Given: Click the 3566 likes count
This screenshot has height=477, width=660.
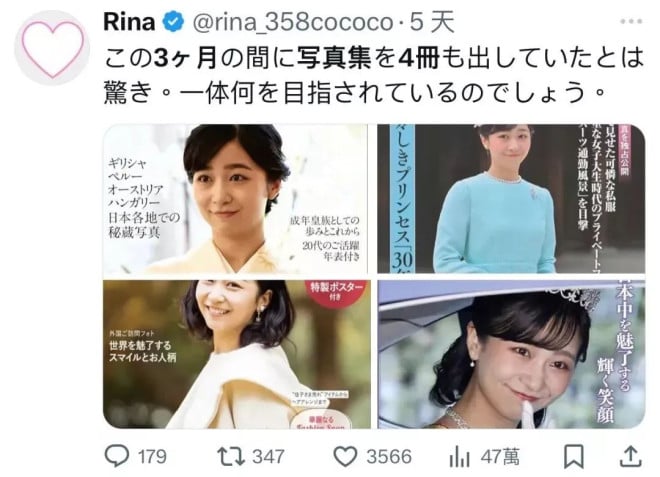Looking at the screenshot, I should [x=389, y=457].
